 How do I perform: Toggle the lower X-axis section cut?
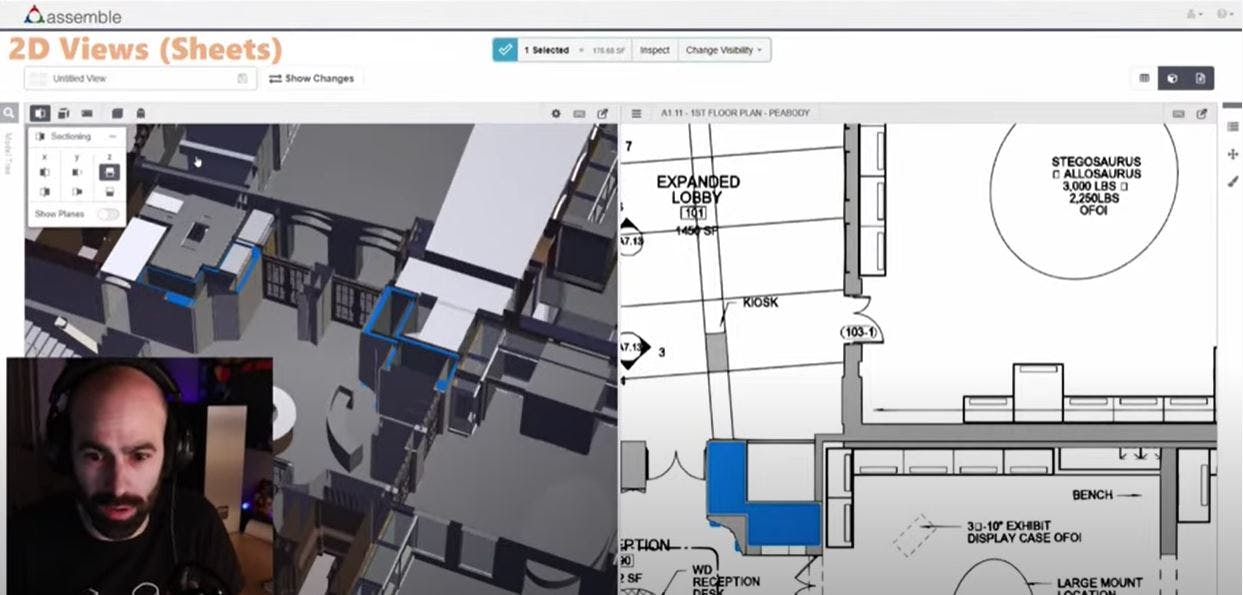coord(44,191)
